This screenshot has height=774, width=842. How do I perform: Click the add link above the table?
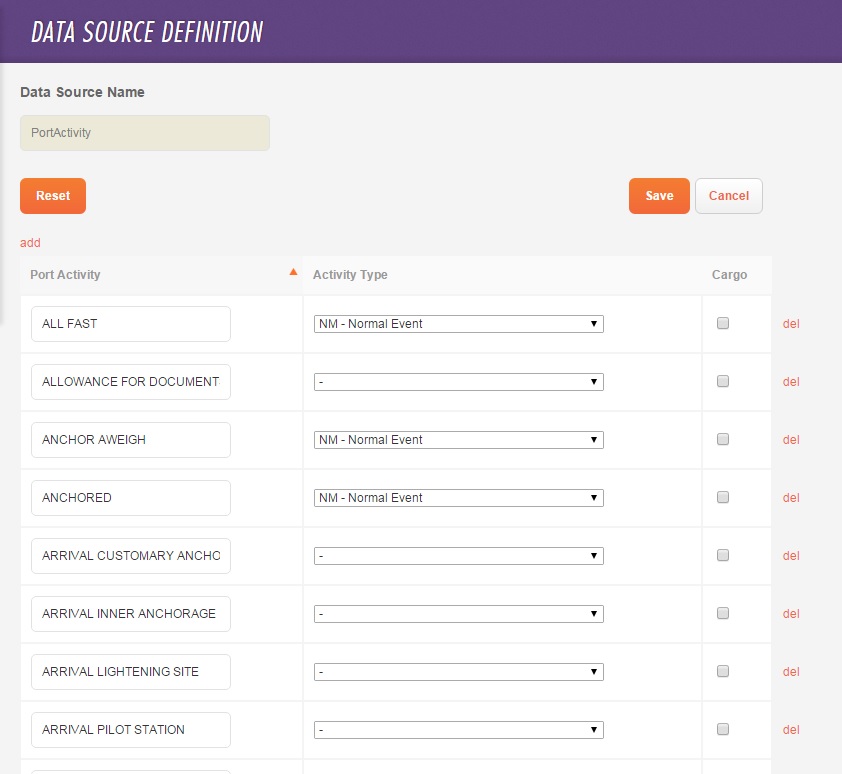click(30, 243)
